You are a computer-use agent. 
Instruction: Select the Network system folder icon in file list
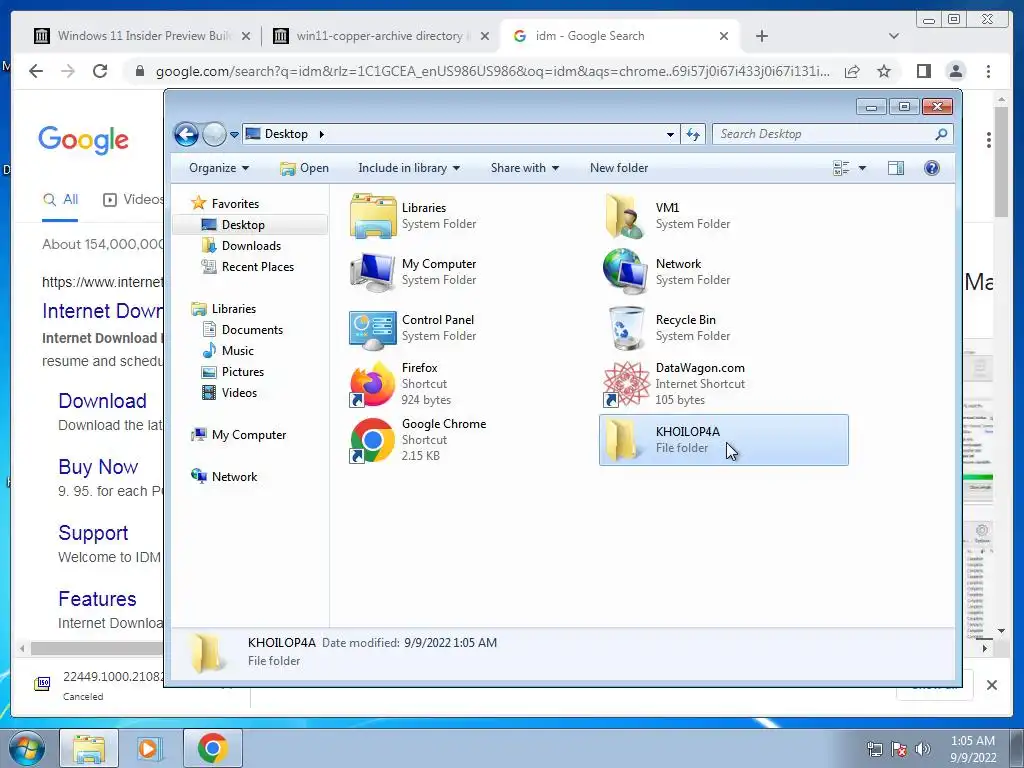[626, 272]
